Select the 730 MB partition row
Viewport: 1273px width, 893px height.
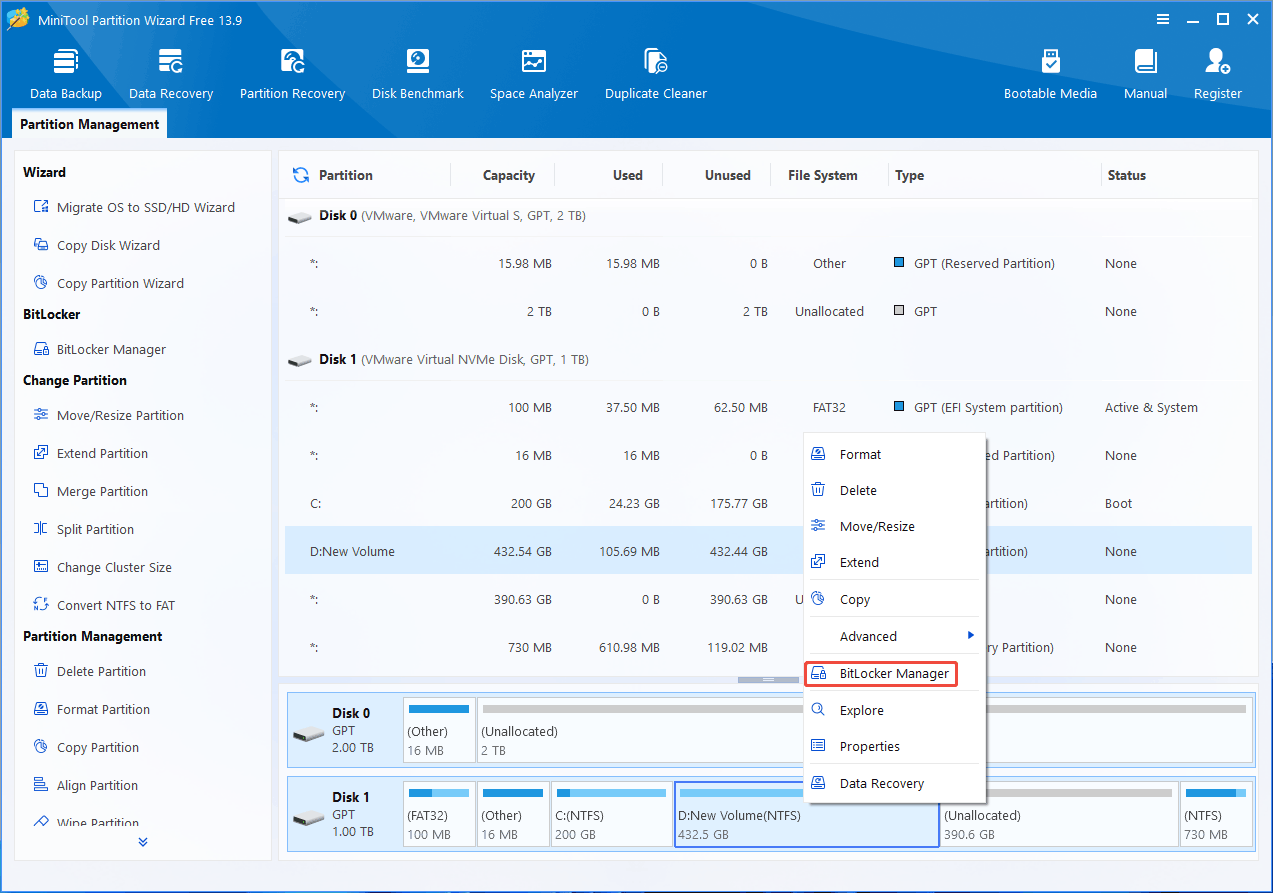[768, 647]
